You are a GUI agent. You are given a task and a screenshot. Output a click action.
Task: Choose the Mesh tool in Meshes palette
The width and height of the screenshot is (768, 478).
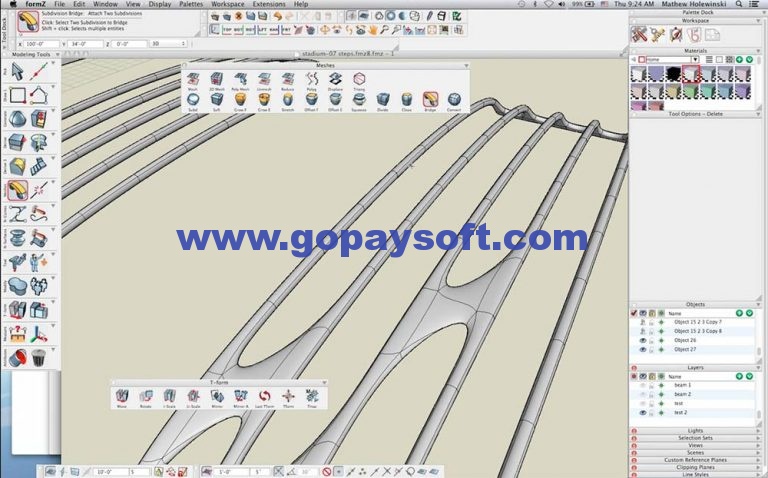pos(193,79)
